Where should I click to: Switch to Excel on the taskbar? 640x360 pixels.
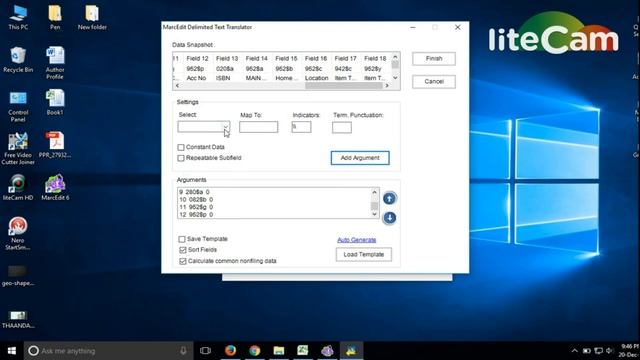point(303,351)
